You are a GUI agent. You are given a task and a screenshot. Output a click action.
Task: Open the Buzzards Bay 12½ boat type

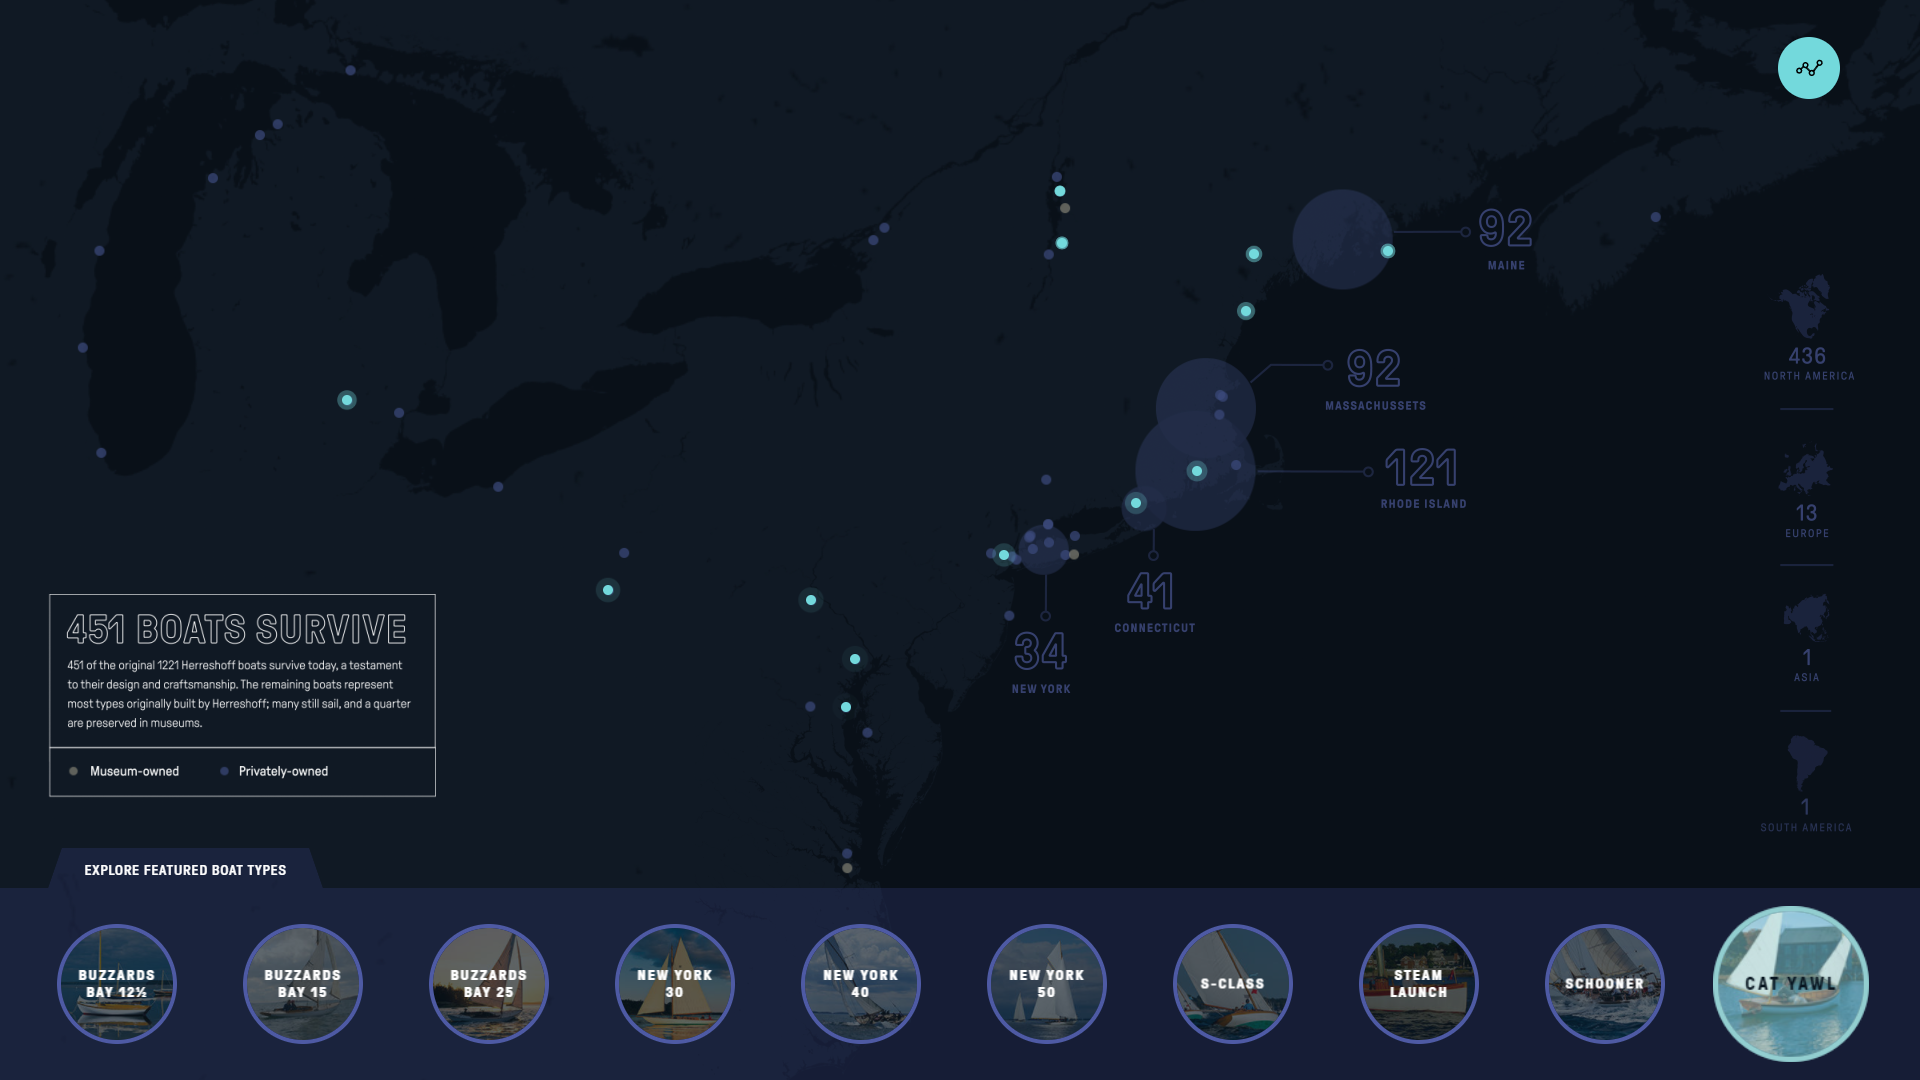click(117, 984)
